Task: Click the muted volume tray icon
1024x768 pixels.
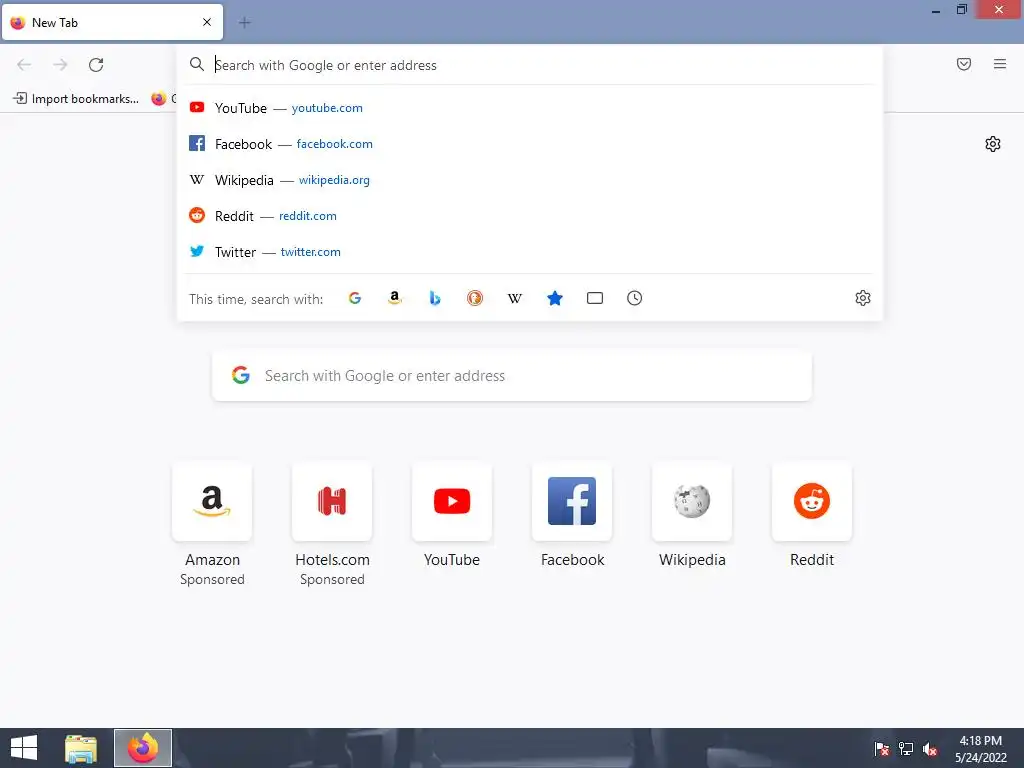Action: pyautogui.click(x=930, y=749)
